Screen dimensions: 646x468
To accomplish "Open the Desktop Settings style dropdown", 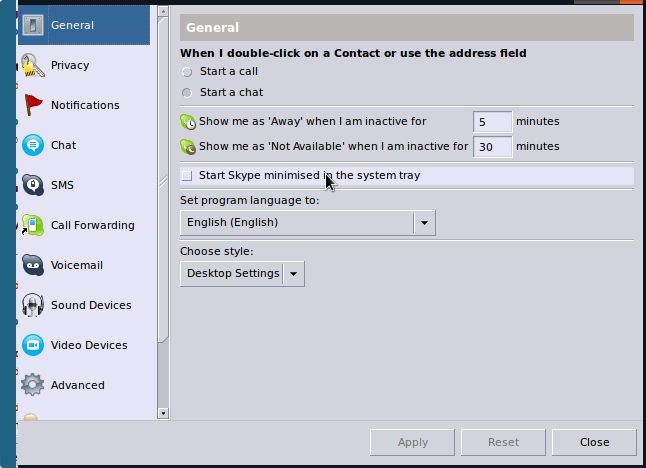I will tap(293, 273).
